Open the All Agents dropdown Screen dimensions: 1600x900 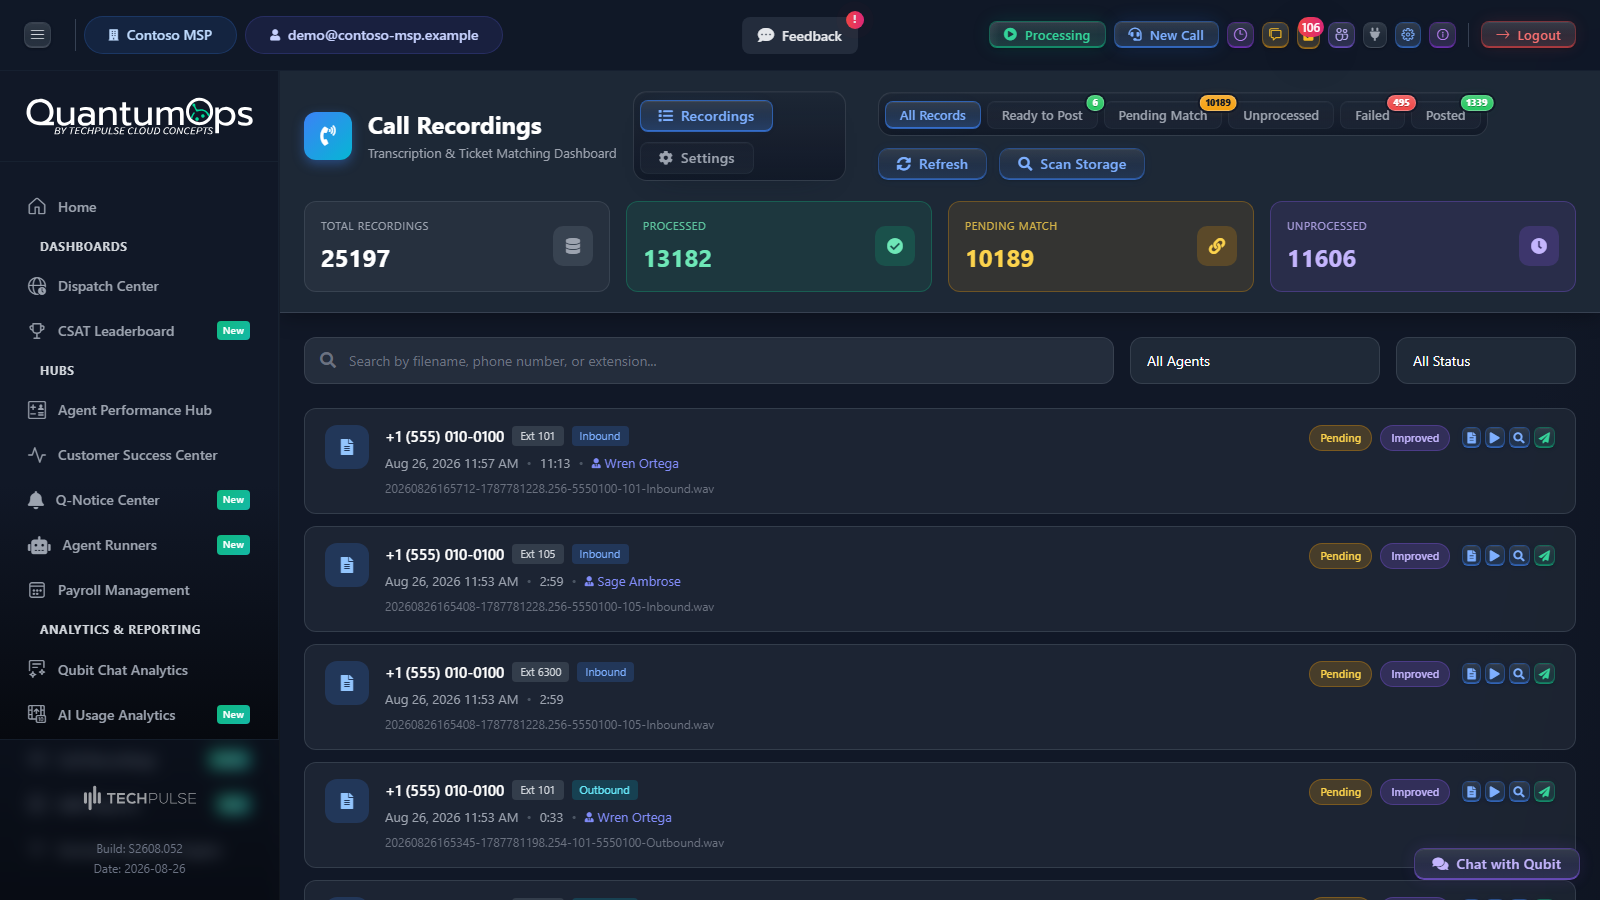(1255, 361)
